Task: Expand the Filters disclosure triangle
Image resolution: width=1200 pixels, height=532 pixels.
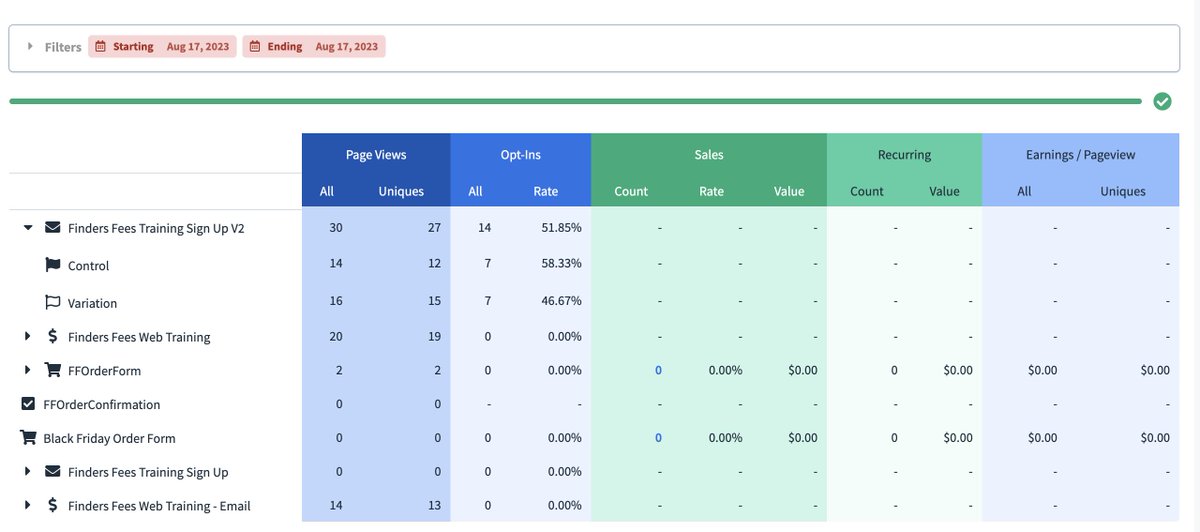Action: point(30,46)
